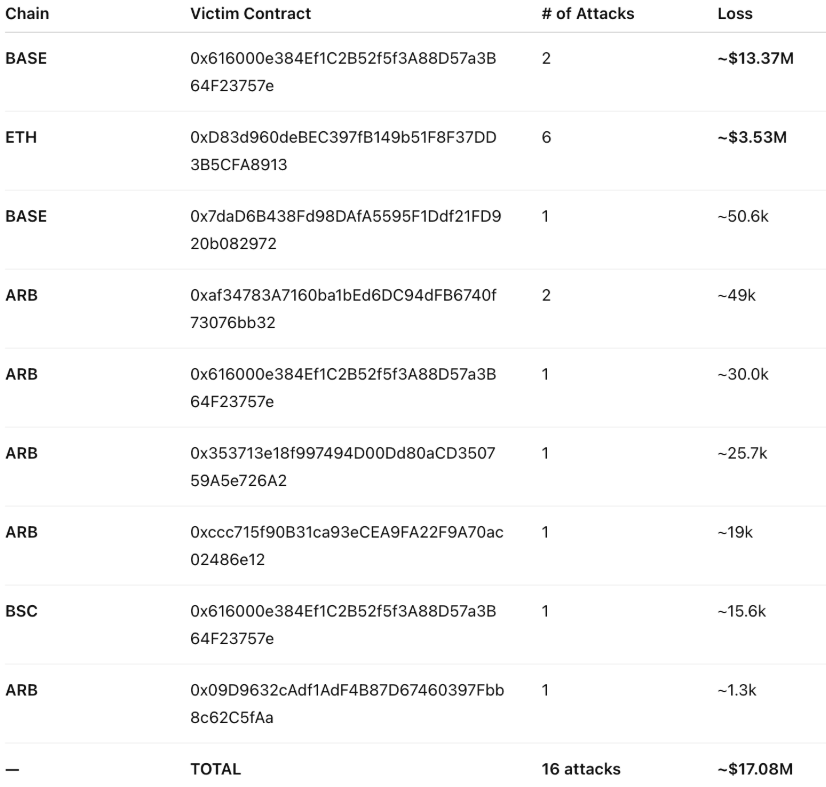Viewport: 826px width, 787px height.
Task: Click the ~50.6k loss cell
Action: click(x=742, y=217)
